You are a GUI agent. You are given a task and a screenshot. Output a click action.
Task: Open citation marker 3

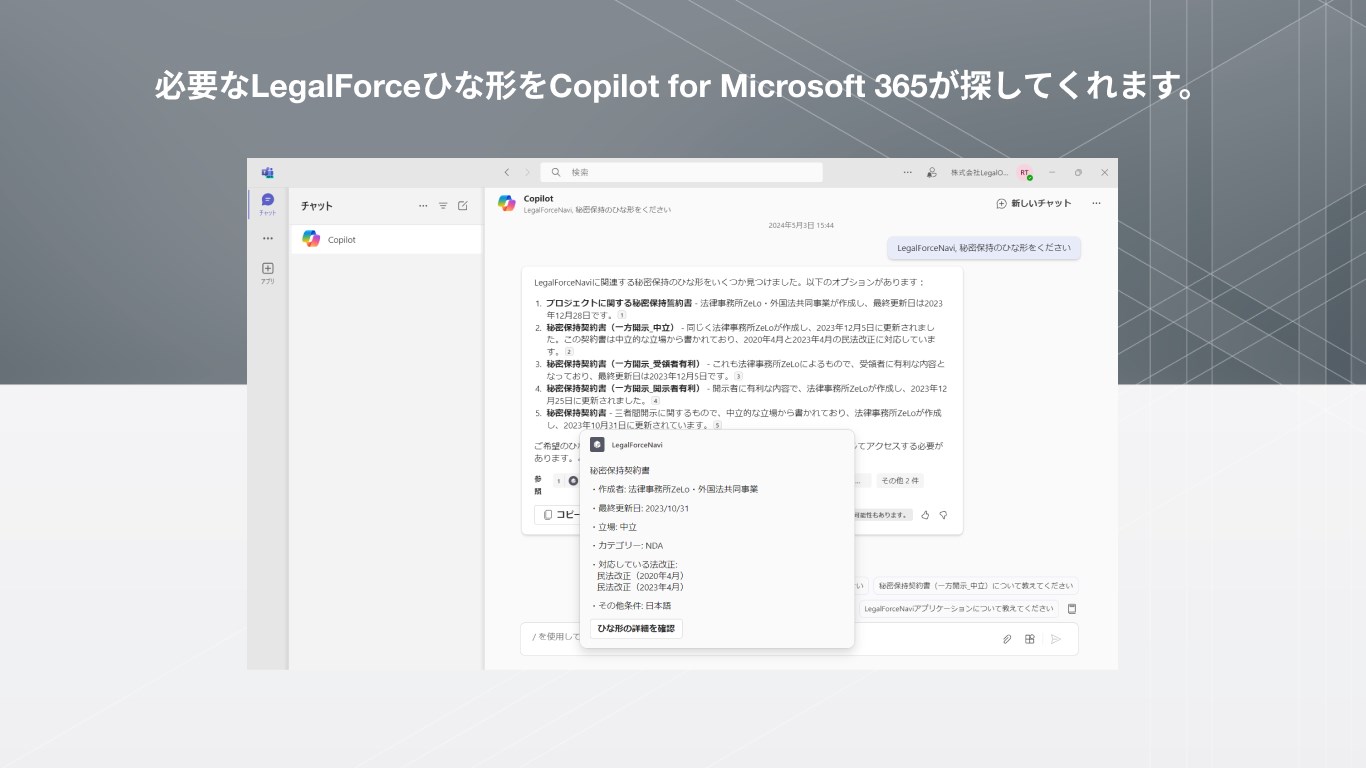(738, 376)
